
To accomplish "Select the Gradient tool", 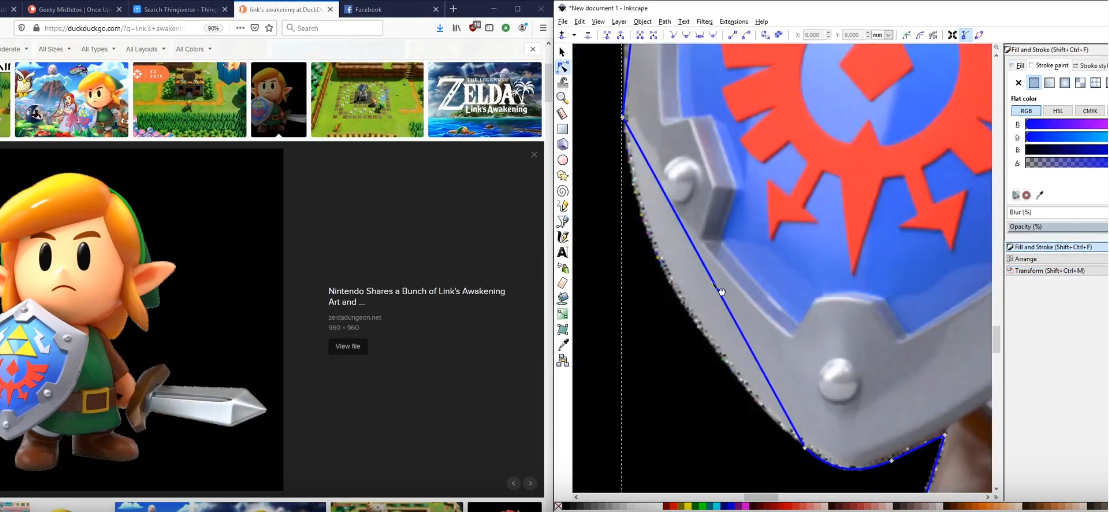I will [562, 314].
